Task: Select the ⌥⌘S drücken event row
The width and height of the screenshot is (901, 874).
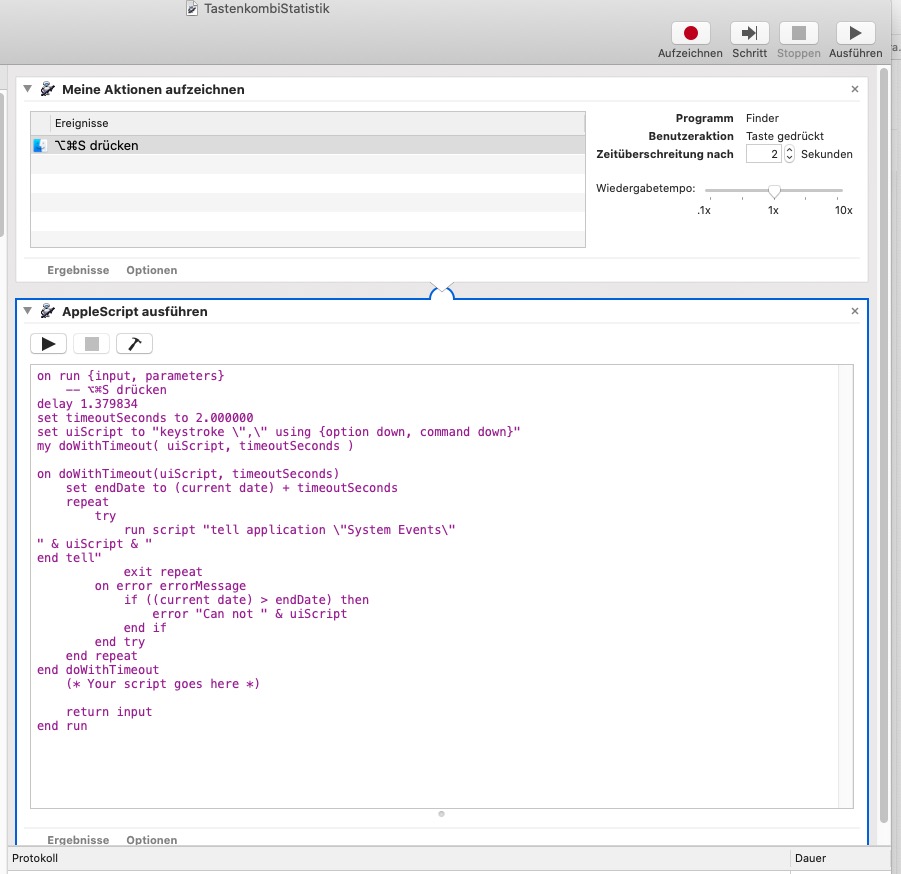Action: pos(308,145)
